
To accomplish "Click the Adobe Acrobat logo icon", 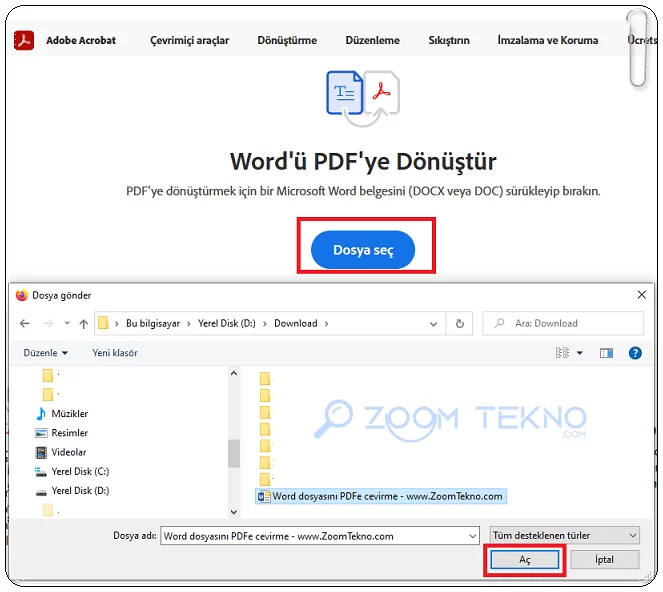I will click(x=24, y=40).
